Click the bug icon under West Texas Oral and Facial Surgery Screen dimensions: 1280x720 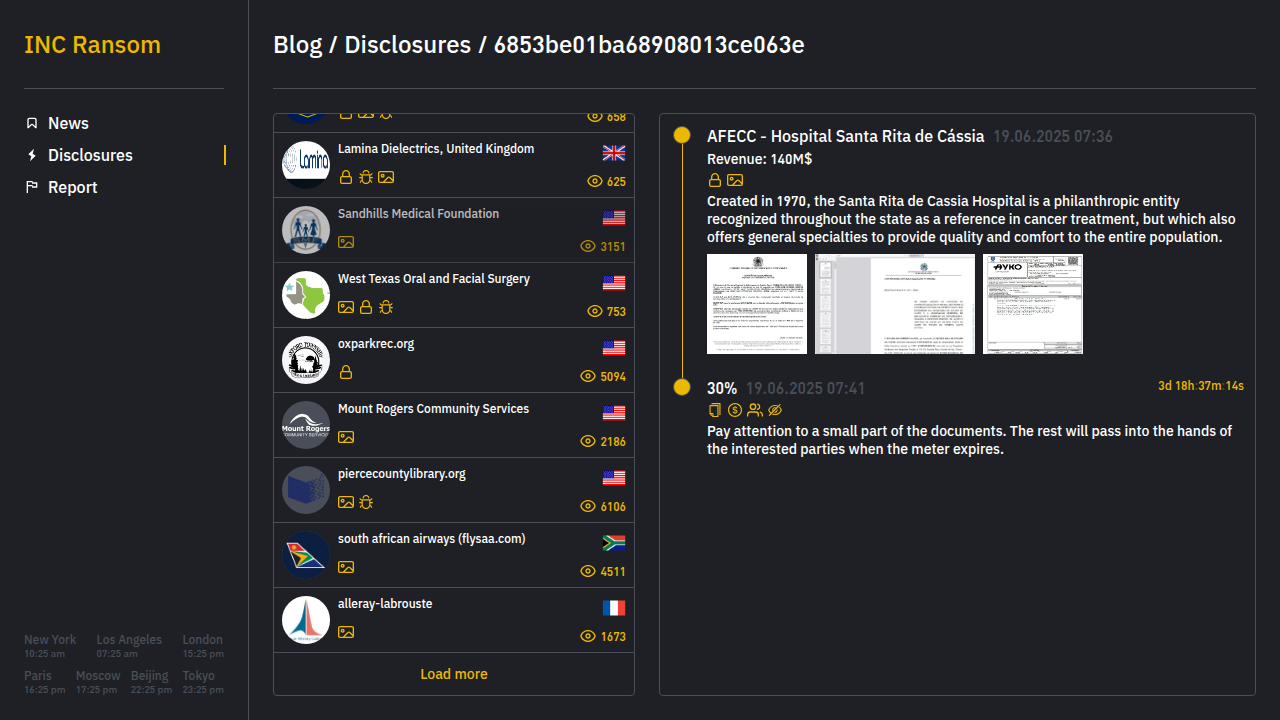pos(386,307)
